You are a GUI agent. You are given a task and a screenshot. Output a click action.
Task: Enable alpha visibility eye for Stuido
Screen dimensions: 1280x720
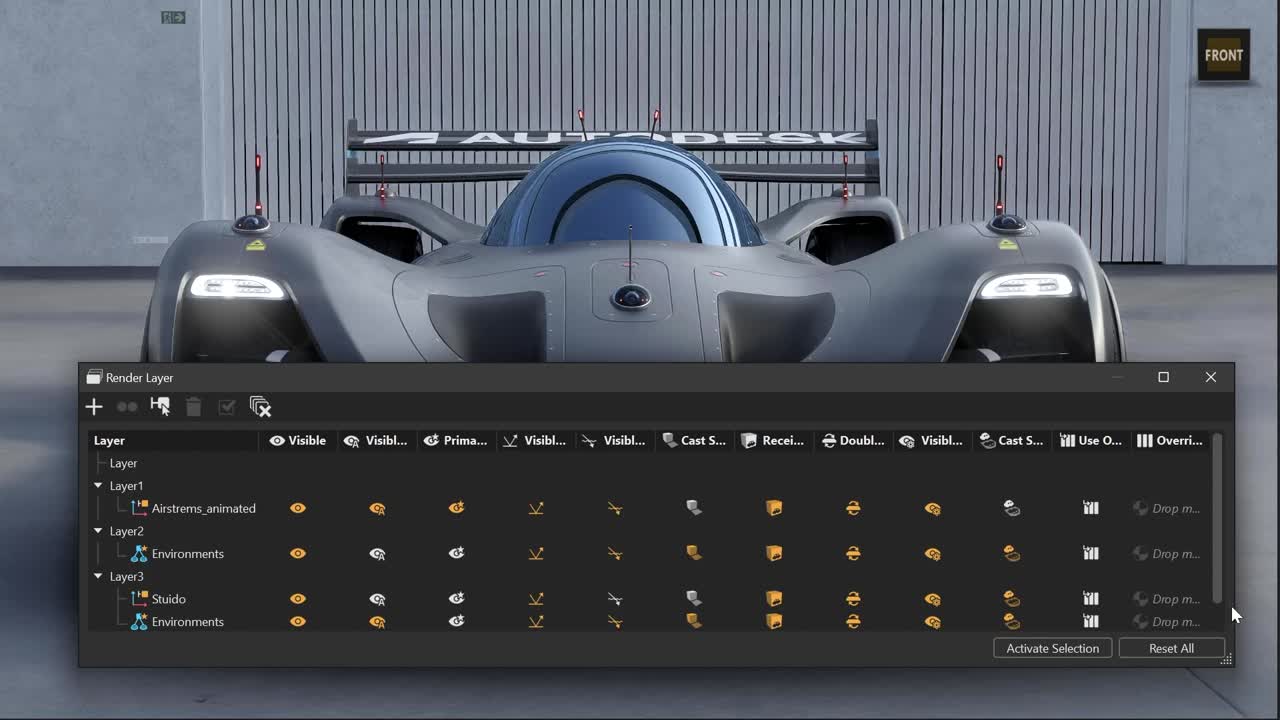[x=377, y=599]
